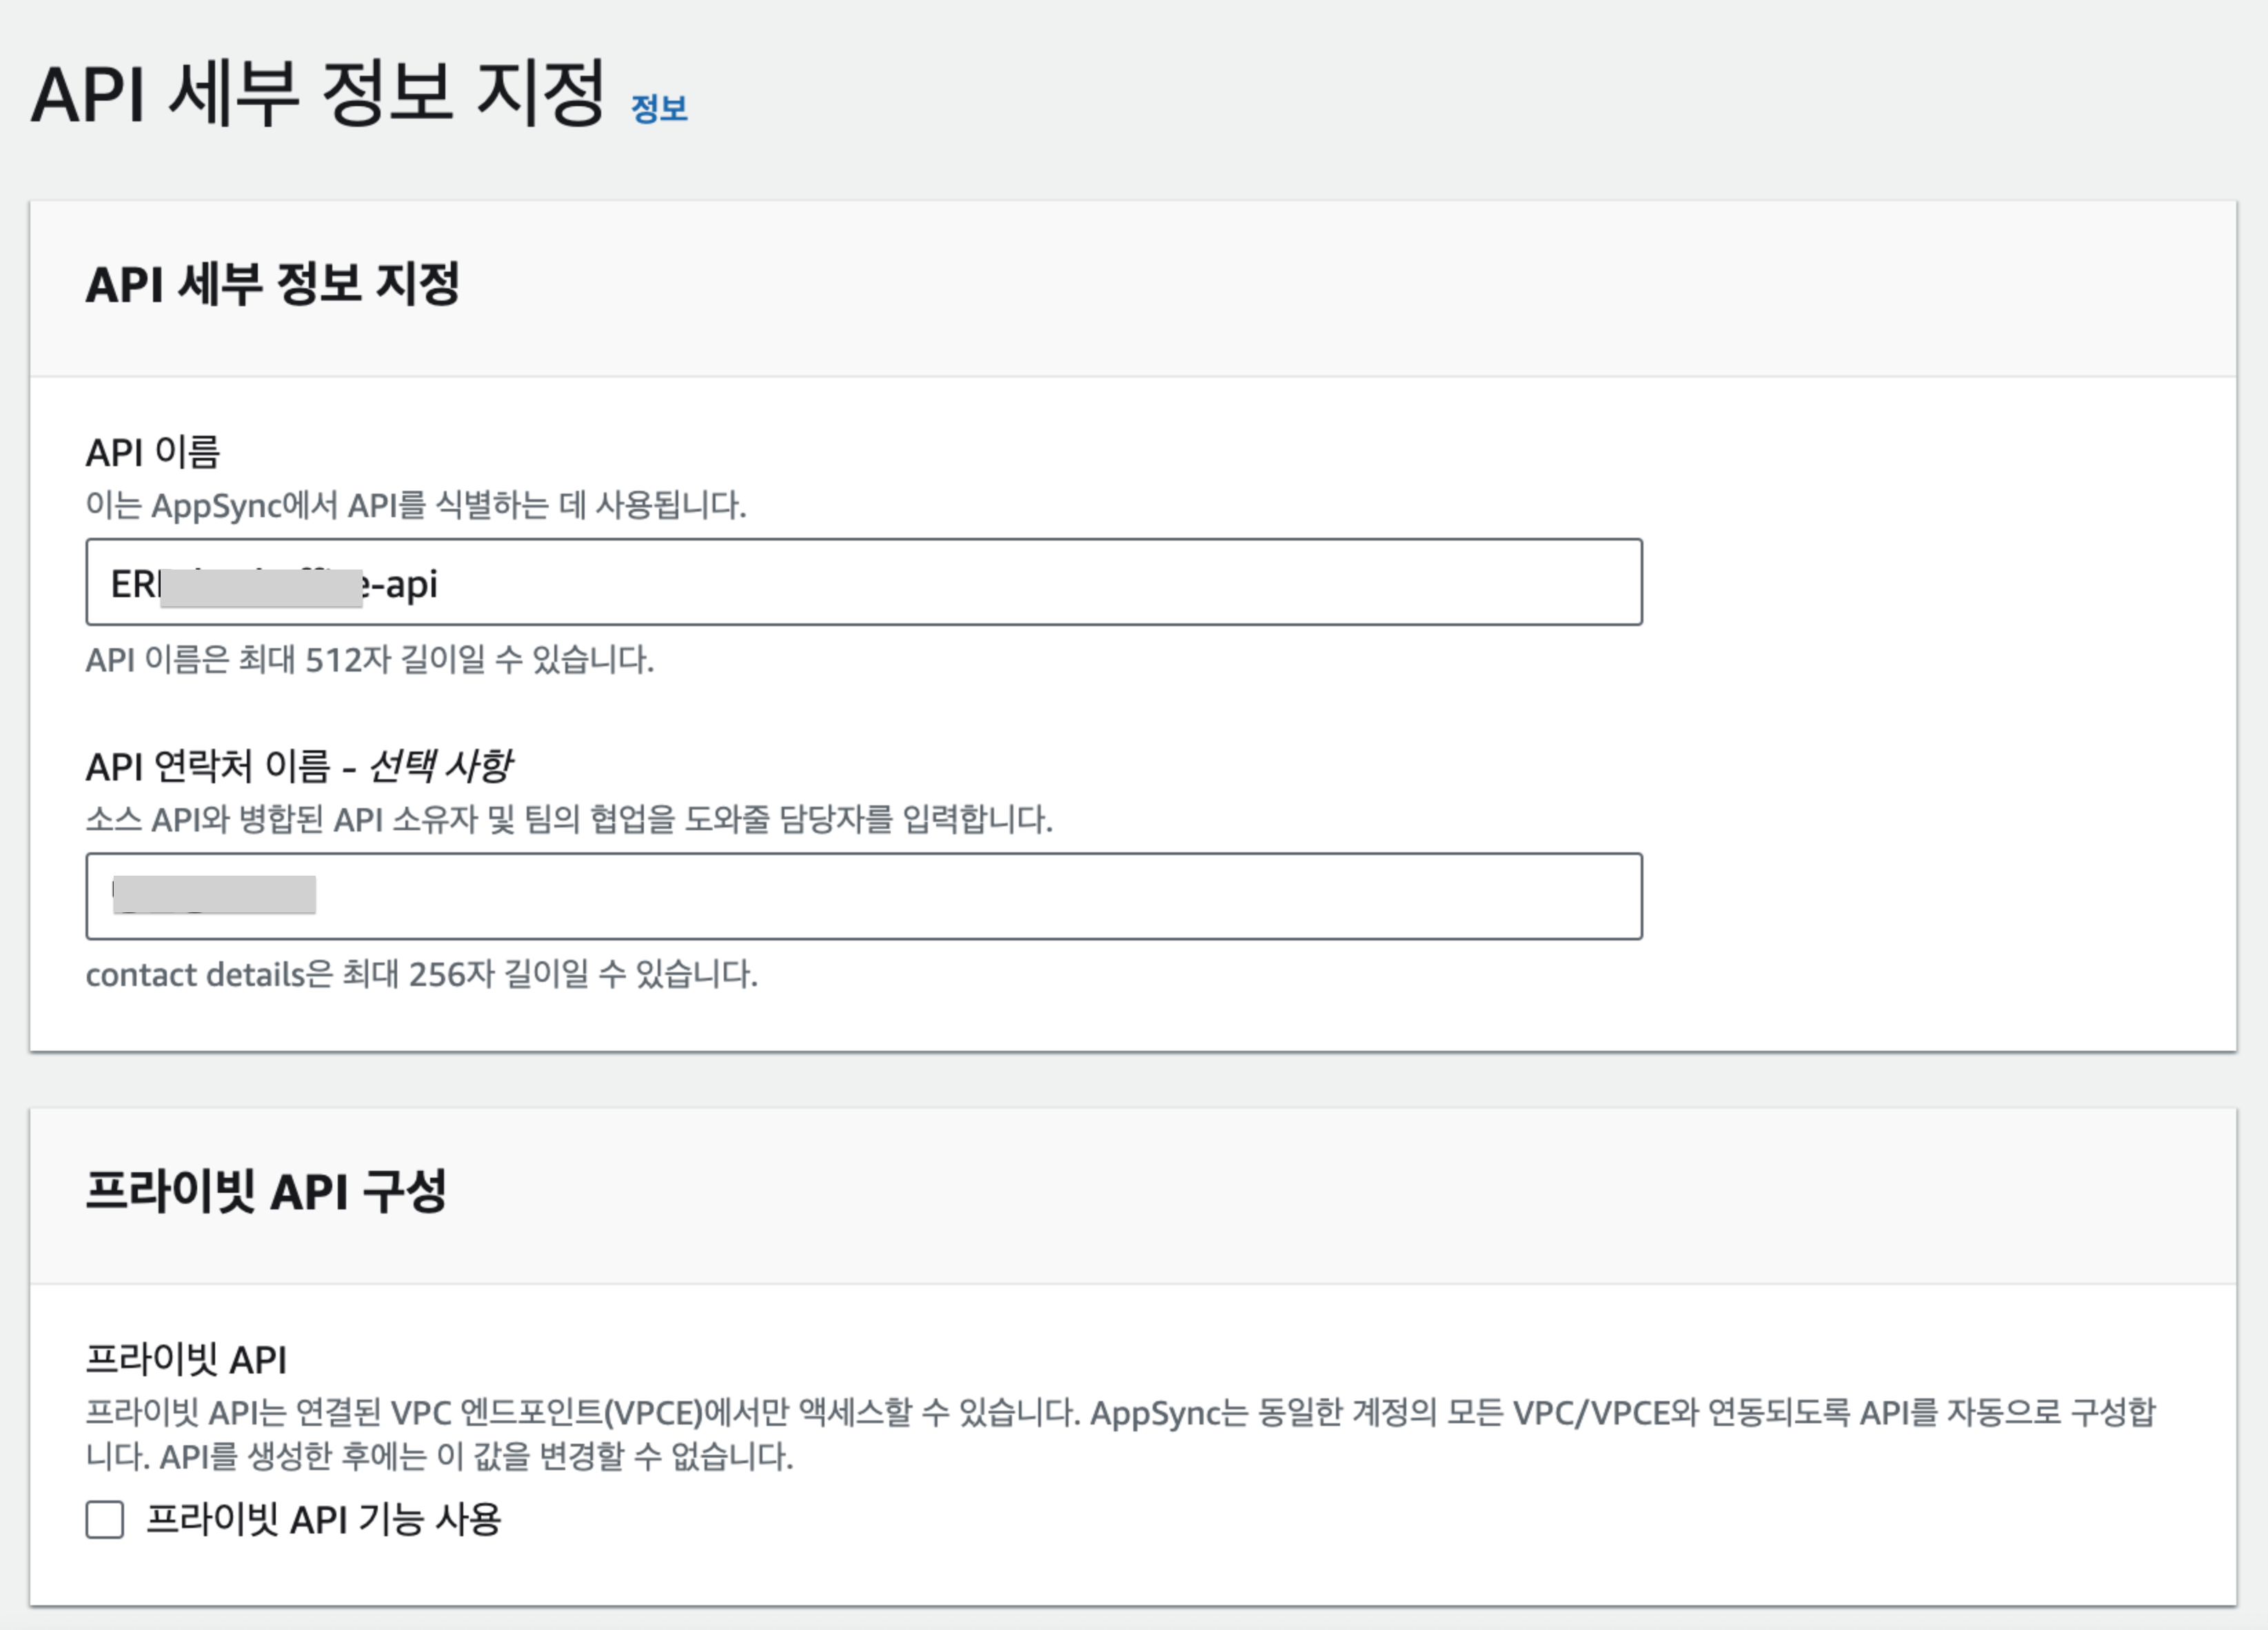Click into the API 이름 text field
The width and height of the screenshot is (2268, 1630).
pos(1000,582)
